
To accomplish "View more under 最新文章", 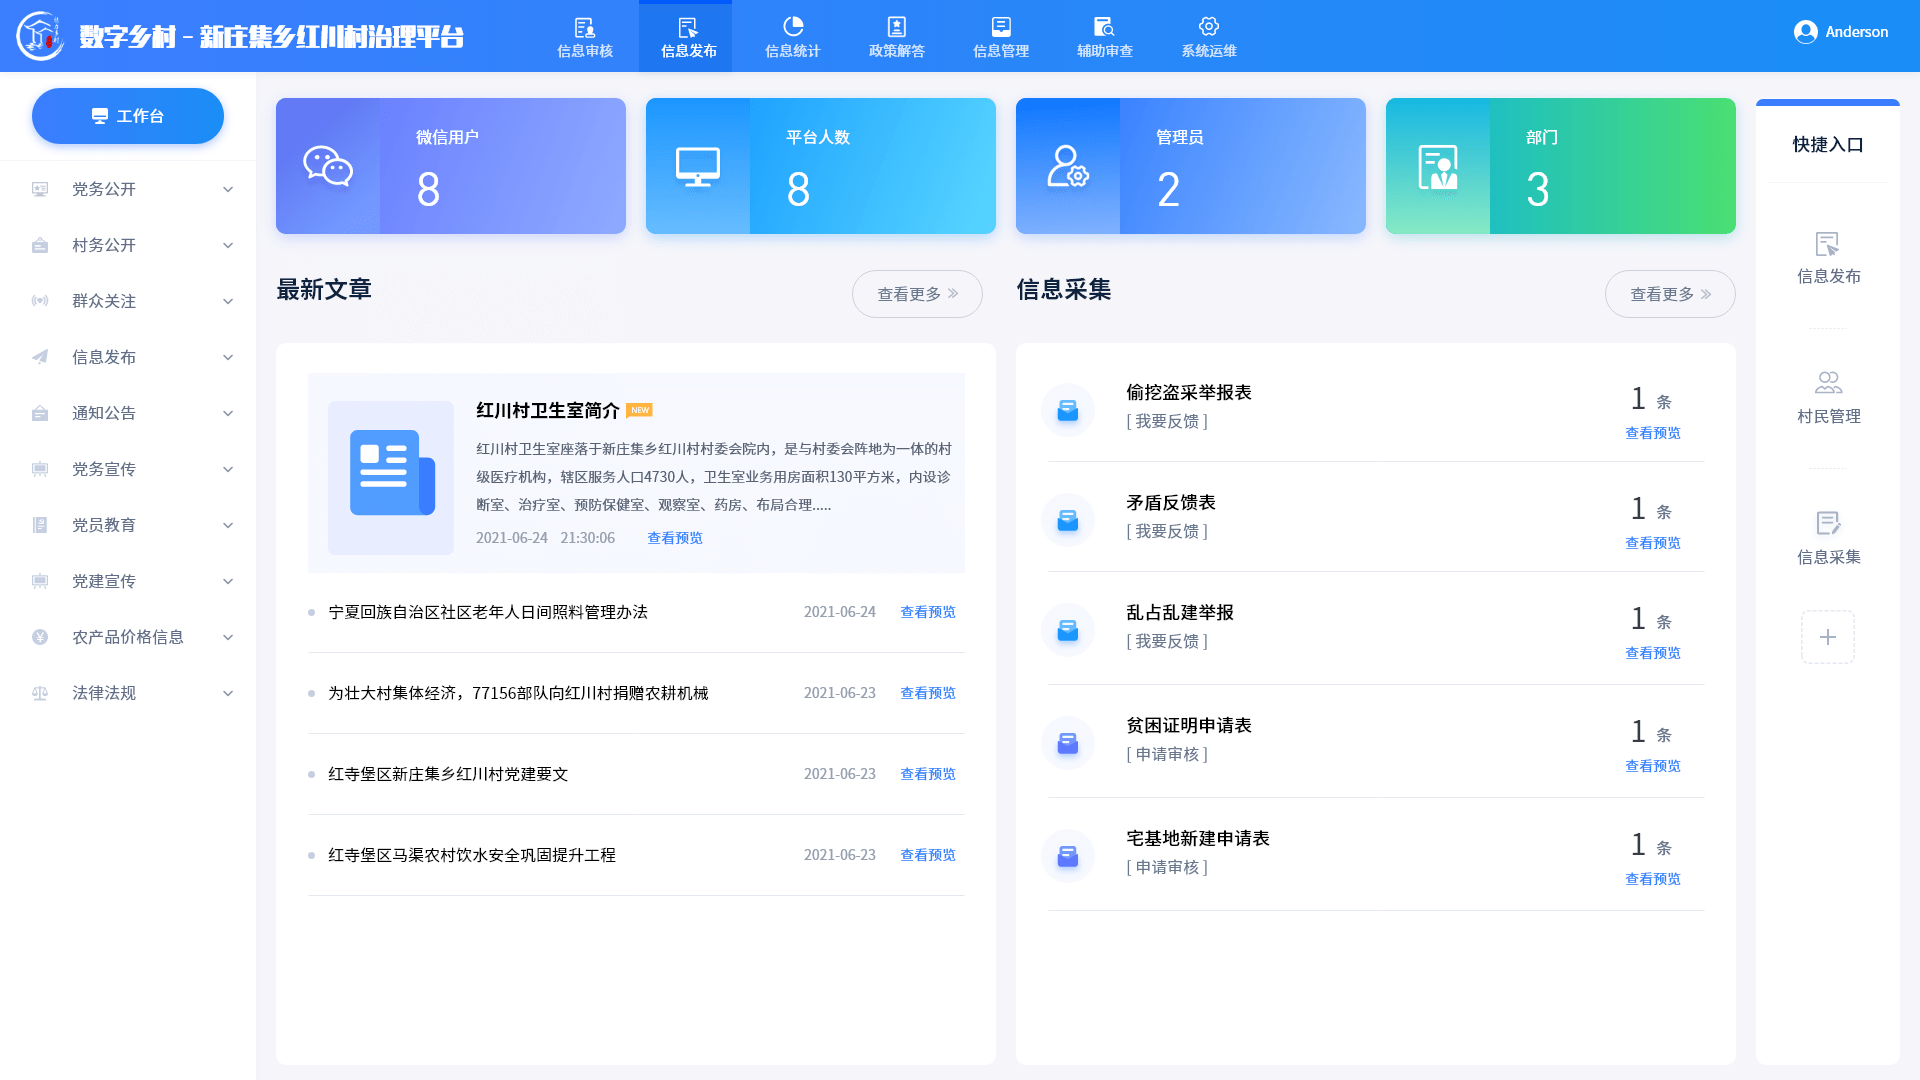I will [x=917, y=294].
